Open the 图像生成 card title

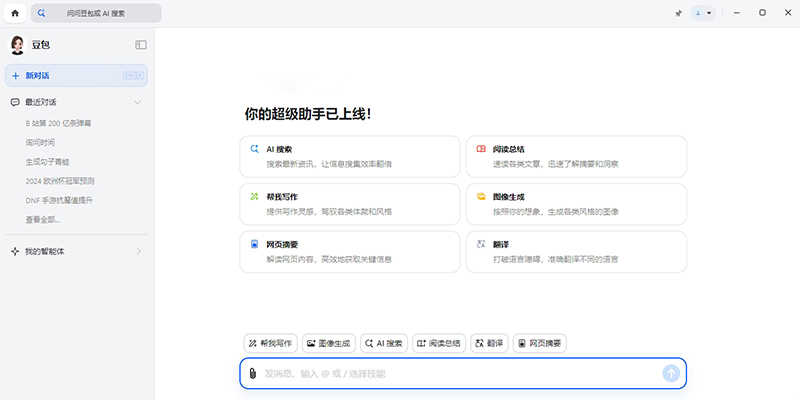click(508, 197)
